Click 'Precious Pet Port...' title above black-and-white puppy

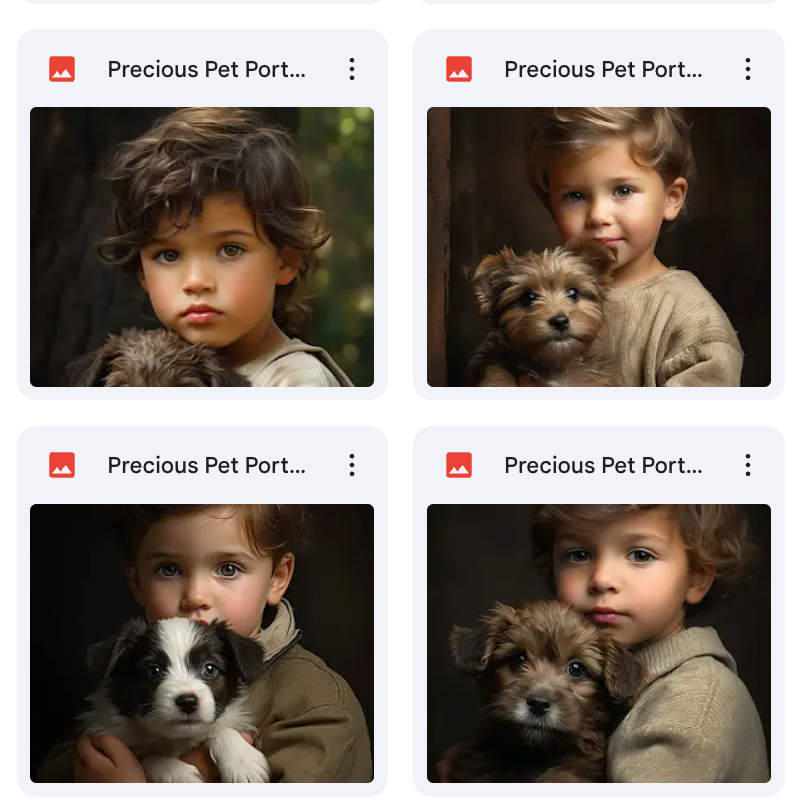(206, 465)
